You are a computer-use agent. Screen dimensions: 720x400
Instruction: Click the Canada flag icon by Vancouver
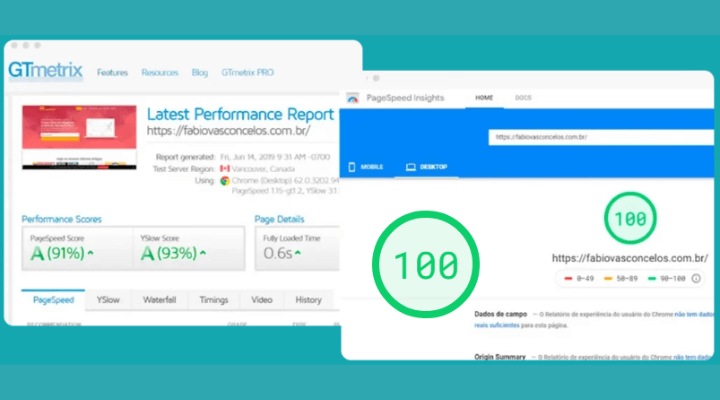(x=225, y=169)
